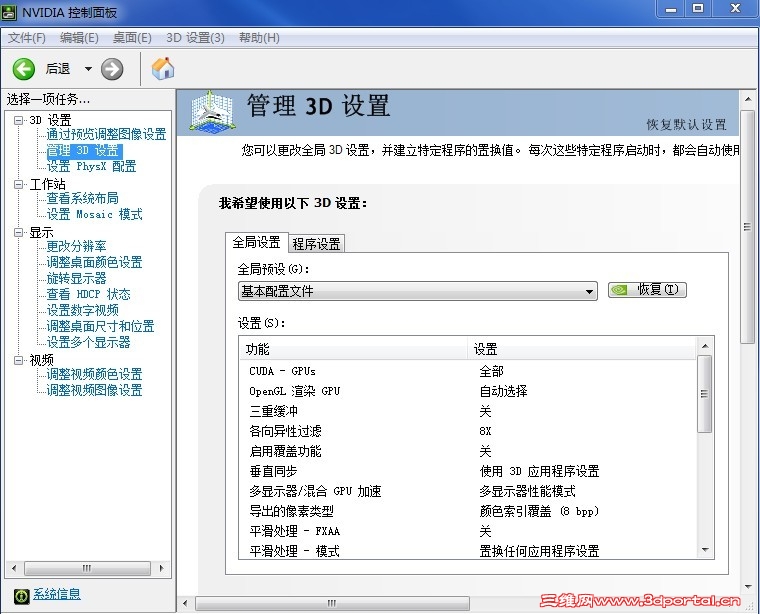
Task: Open 调整桌面尺寸和位置 task
Action: click(x=100, y=326)
